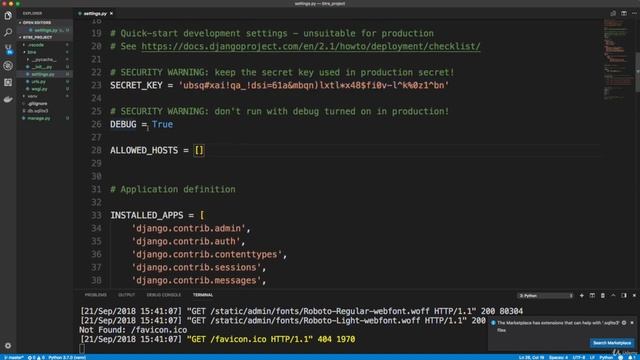Click the terminal input cursor
Viewport: 640px width, 360px height.
coord(82,349)
